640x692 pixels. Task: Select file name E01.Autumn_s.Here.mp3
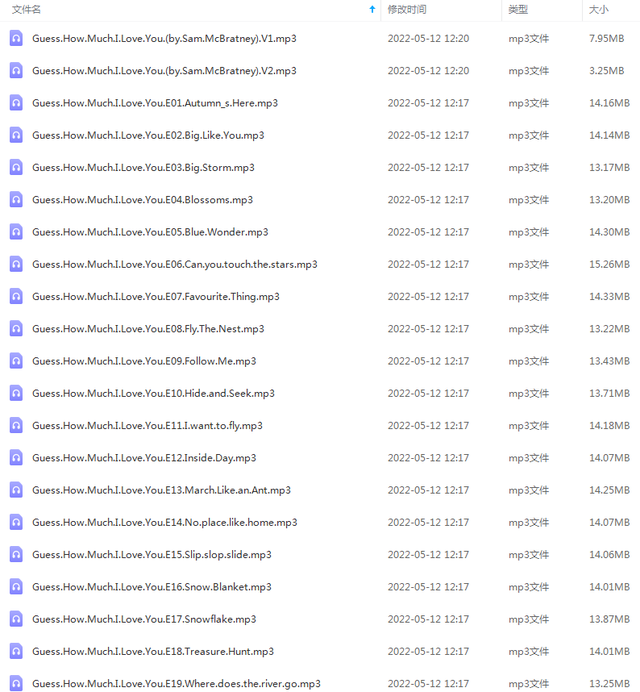(x=155, y=103)
